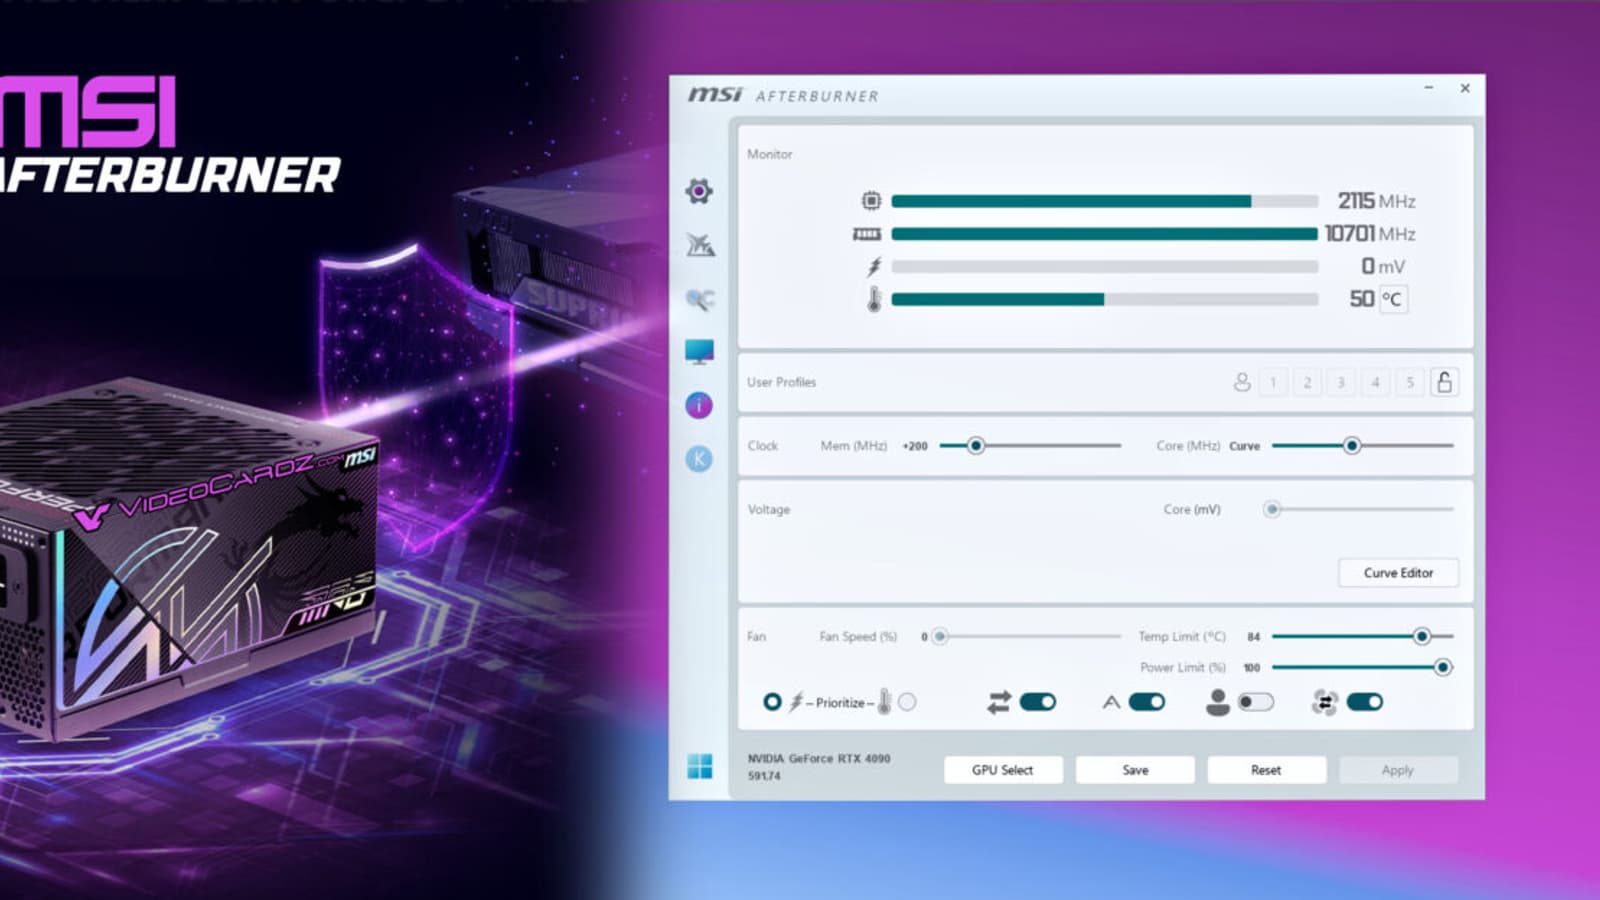Viewport: 1600px width, 900px height.
Task: Enable the user-defined fan switch
Action: tap(1255, 702)
